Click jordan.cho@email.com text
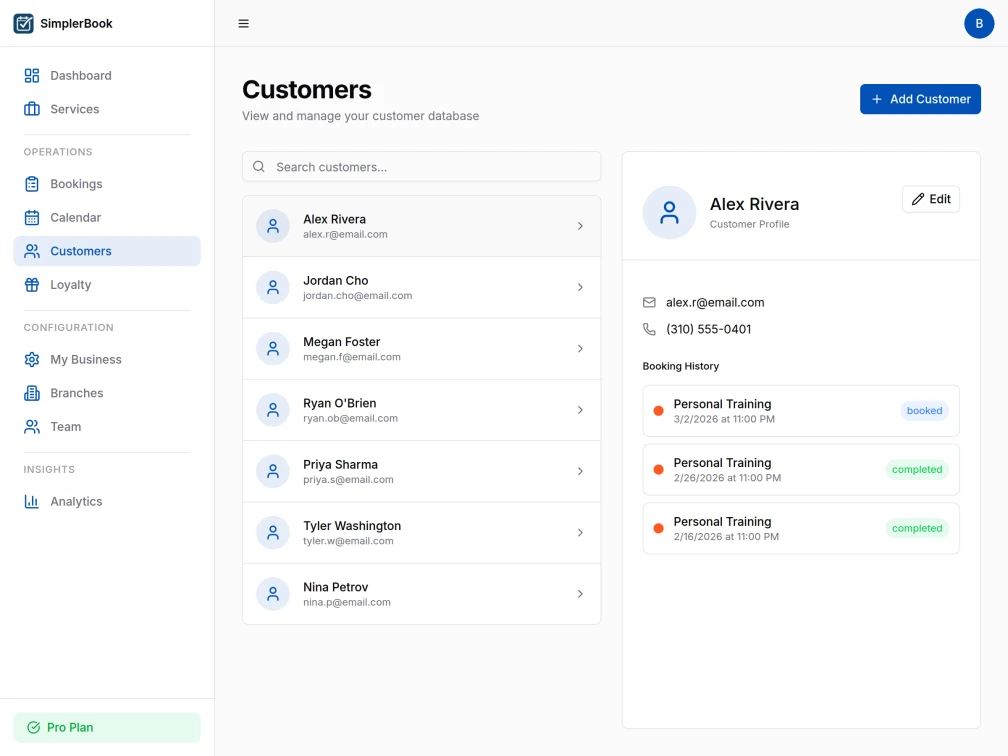Viewport: 1008px width, 756px height. 357,296
